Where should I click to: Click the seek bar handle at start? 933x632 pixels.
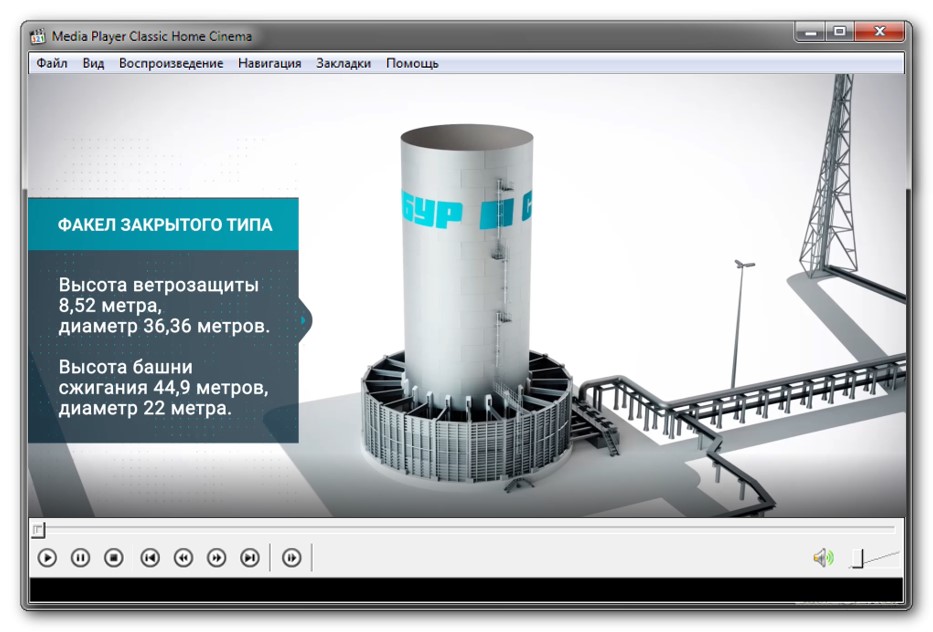pyautogui.click(x=38, y=529)
